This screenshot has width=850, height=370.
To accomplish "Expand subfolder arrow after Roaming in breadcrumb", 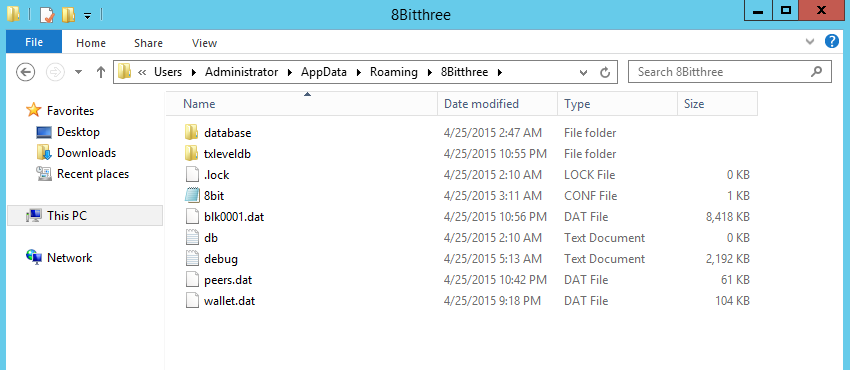I will point(429,72).
